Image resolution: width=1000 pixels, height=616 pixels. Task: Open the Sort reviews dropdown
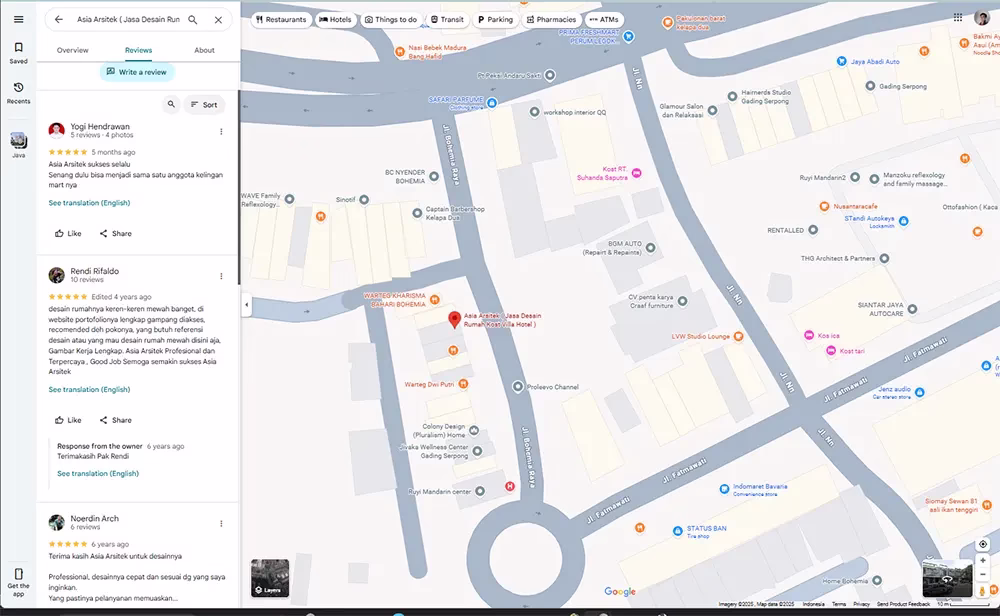coord(204,104)
